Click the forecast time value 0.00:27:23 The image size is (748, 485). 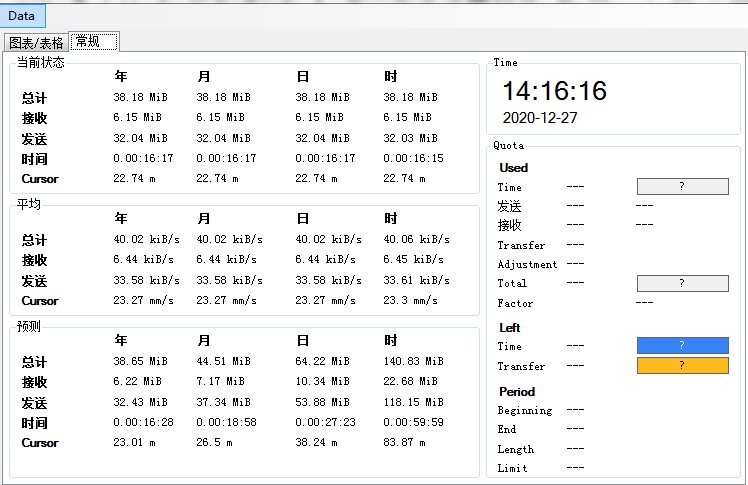click(325, 423)
